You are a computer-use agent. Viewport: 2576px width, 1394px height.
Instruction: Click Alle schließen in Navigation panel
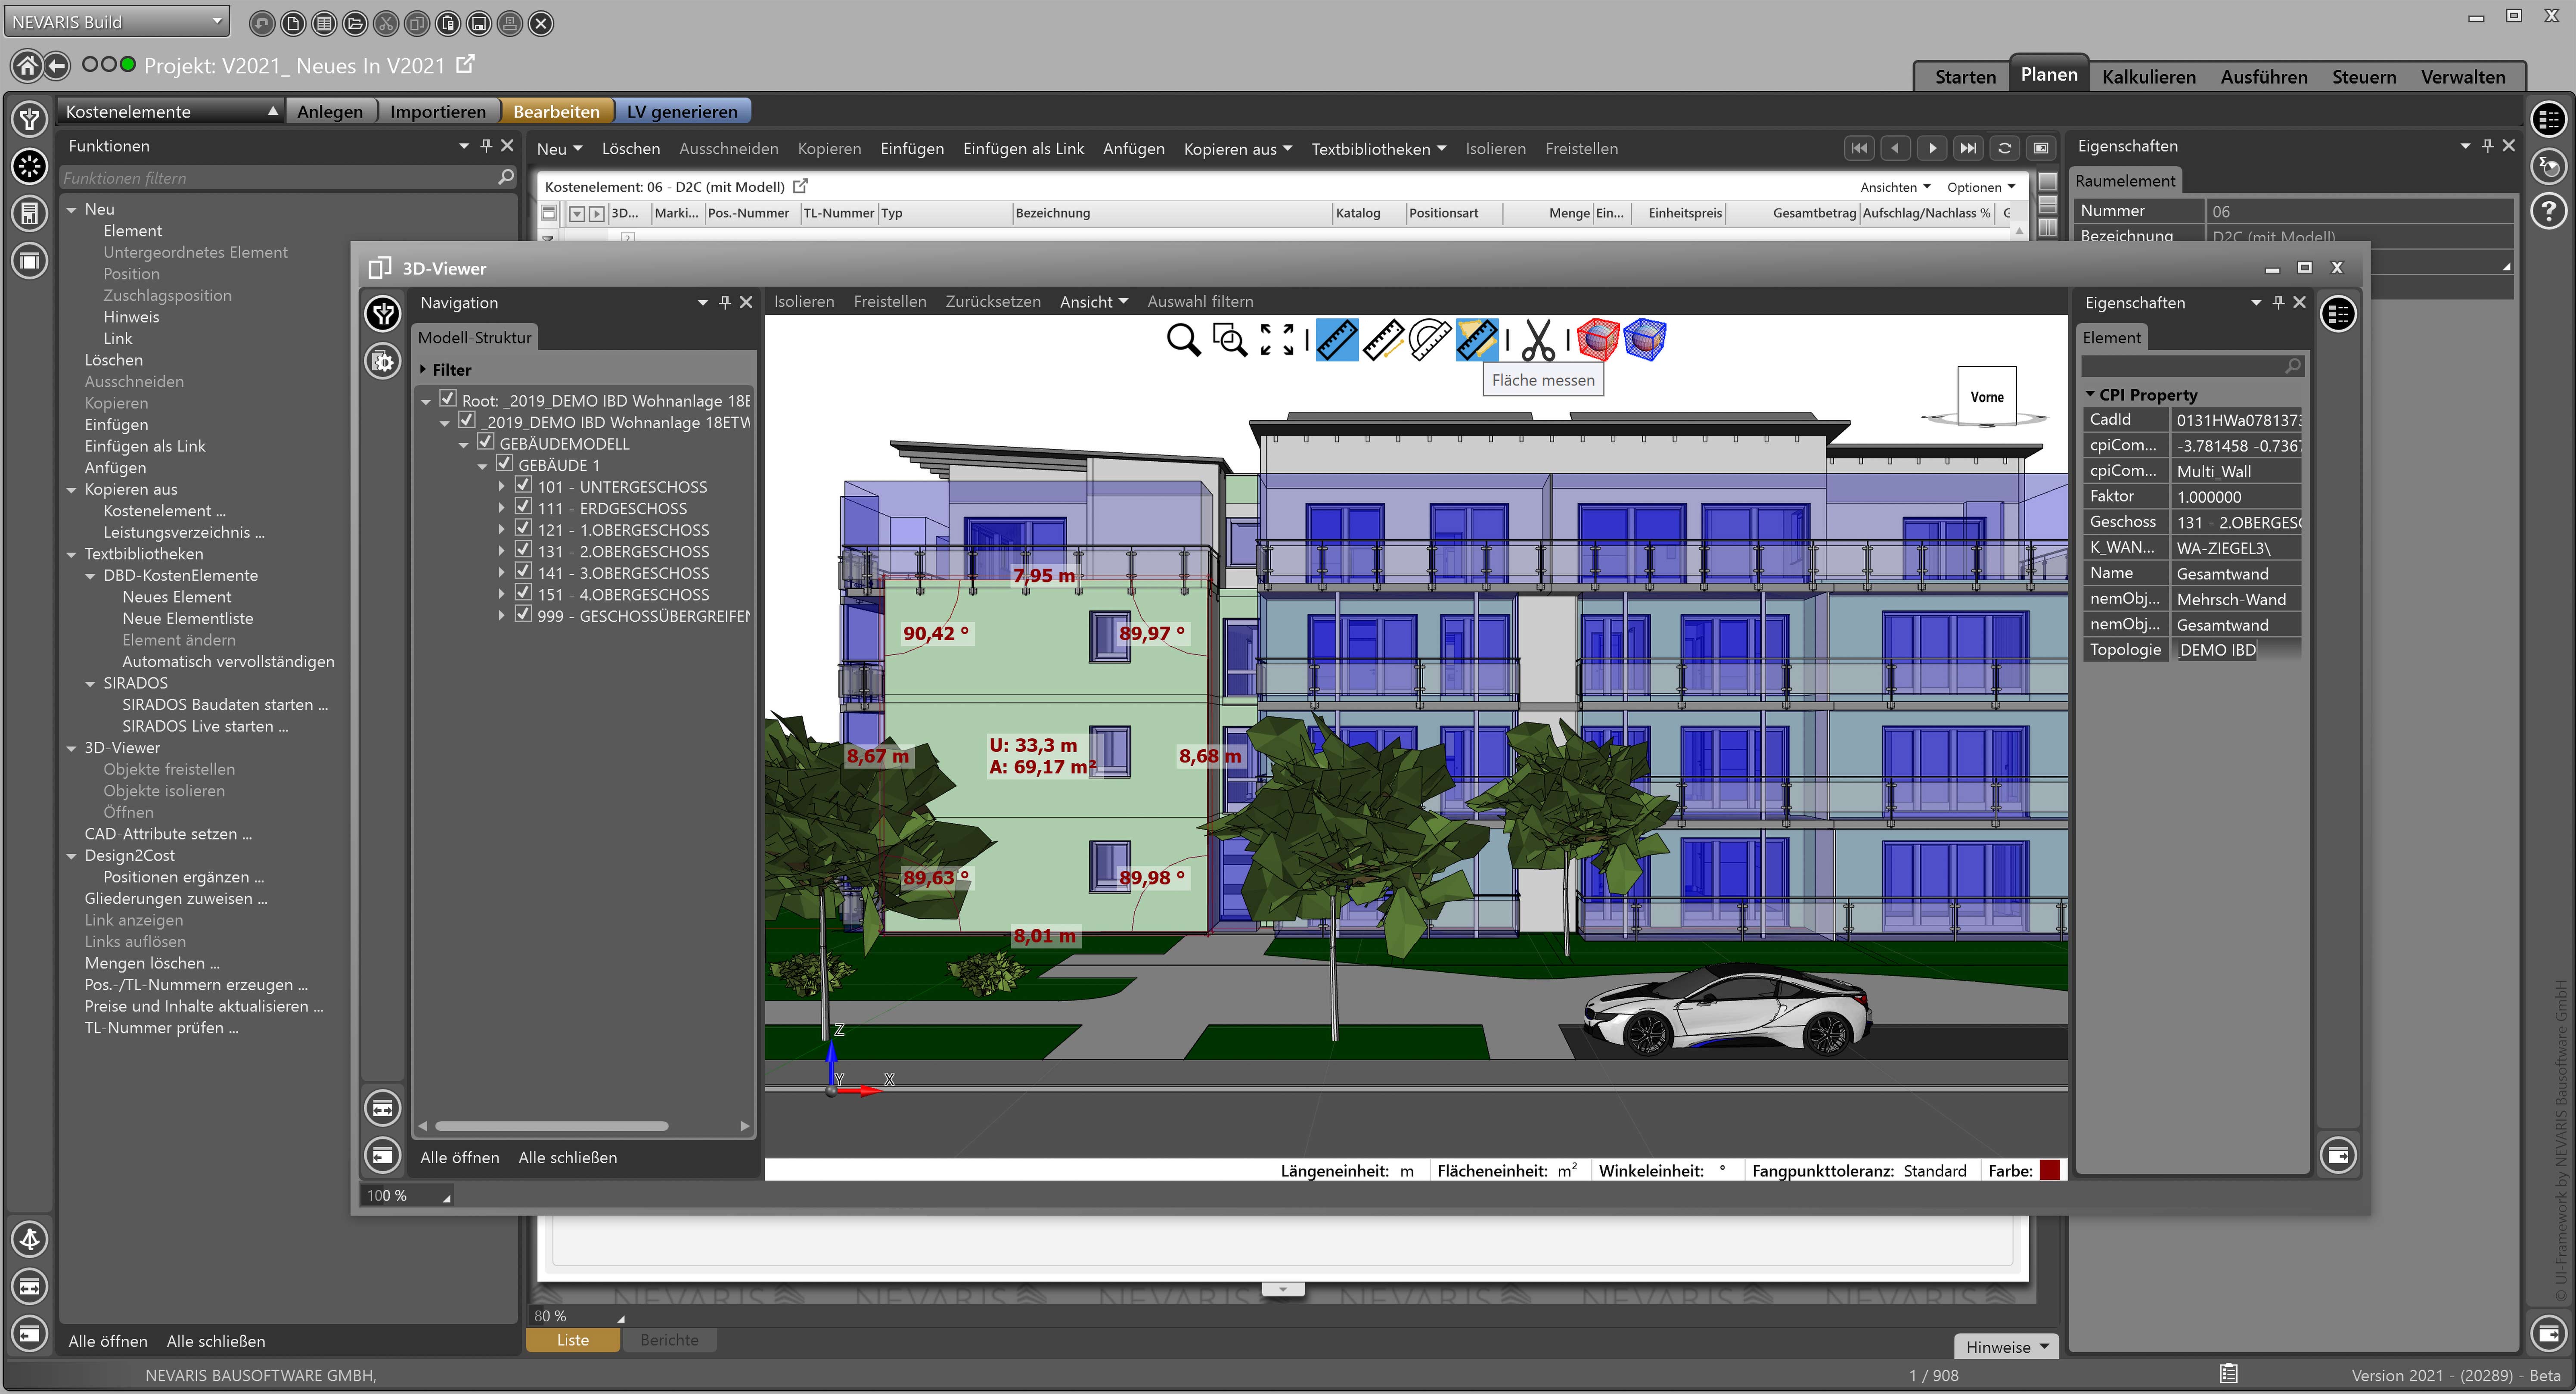pos(567,1157)
